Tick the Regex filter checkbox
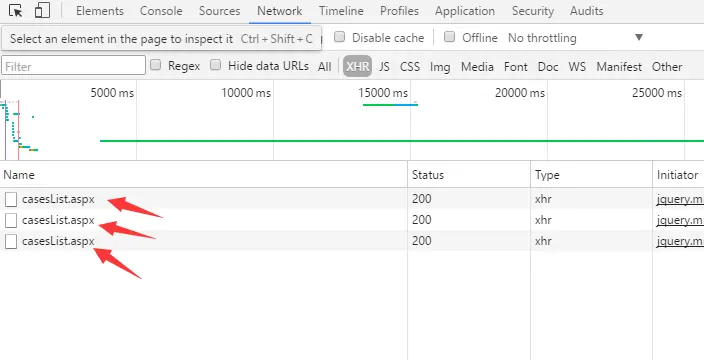704x360 pixels. (155, 65)
